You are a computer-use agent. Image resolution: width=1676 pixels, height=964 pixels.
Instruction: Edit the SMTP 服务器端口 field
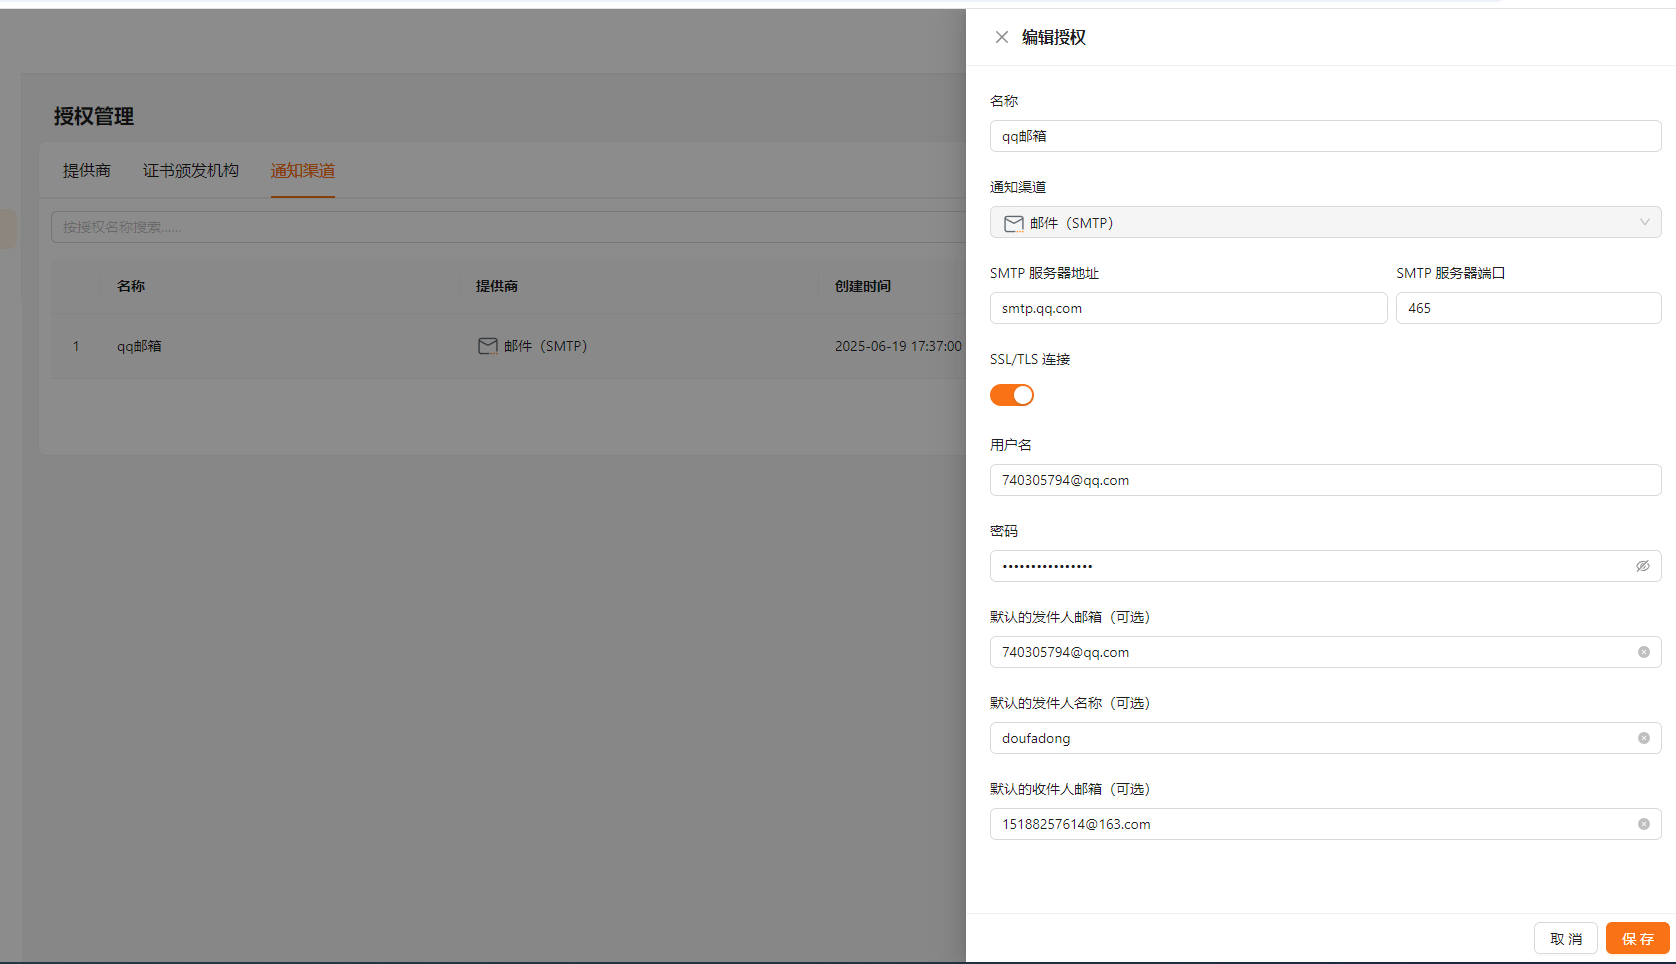point(1527,308)
